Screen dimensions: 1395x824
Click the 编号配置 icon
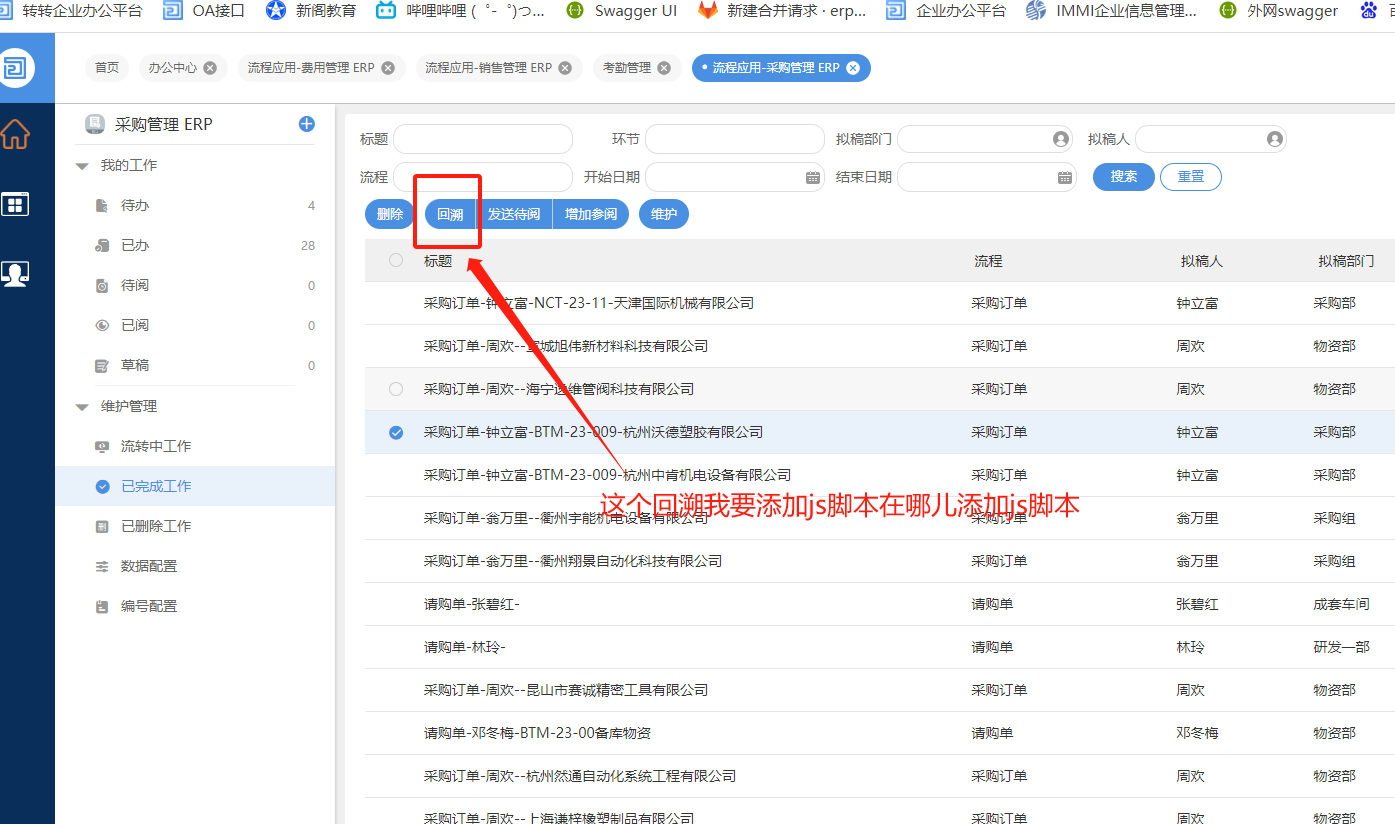(101, 606)
